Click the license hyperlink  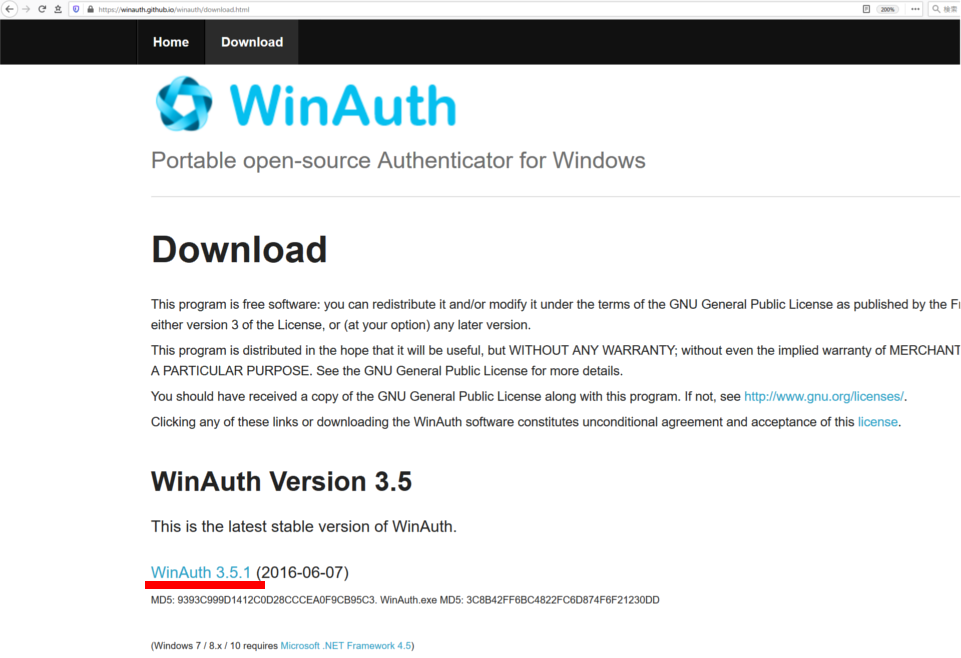coord(877,421)
